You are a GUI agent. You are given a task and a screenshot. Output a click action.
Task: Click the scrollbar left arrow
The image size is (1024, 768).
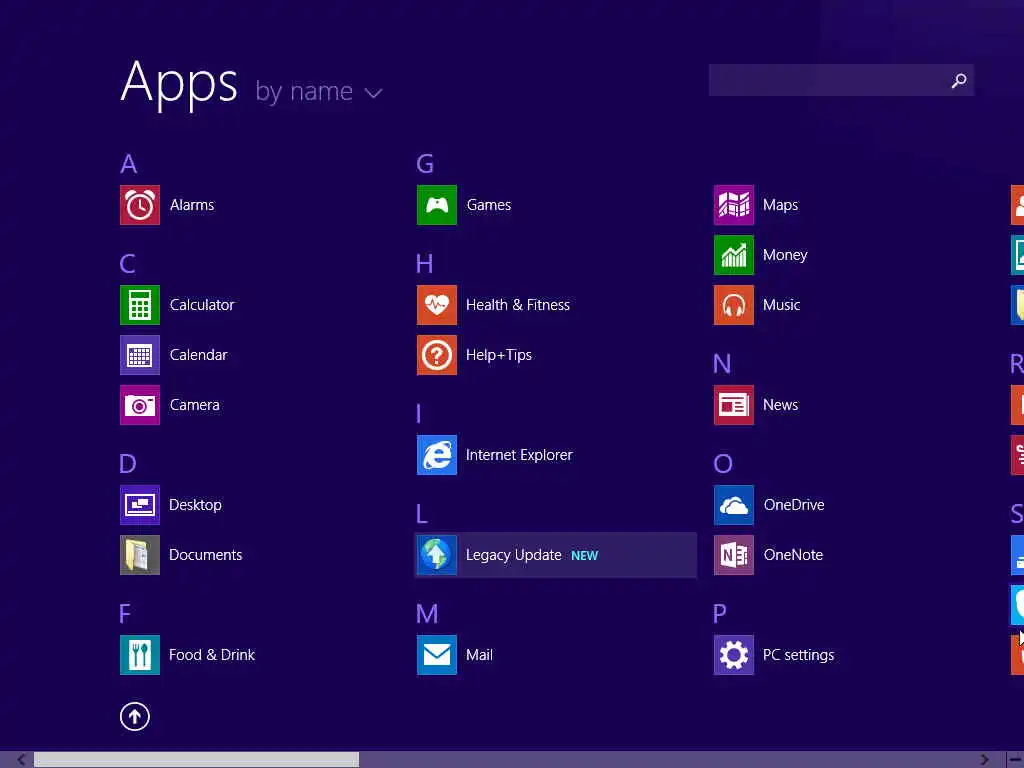(21, 760)
